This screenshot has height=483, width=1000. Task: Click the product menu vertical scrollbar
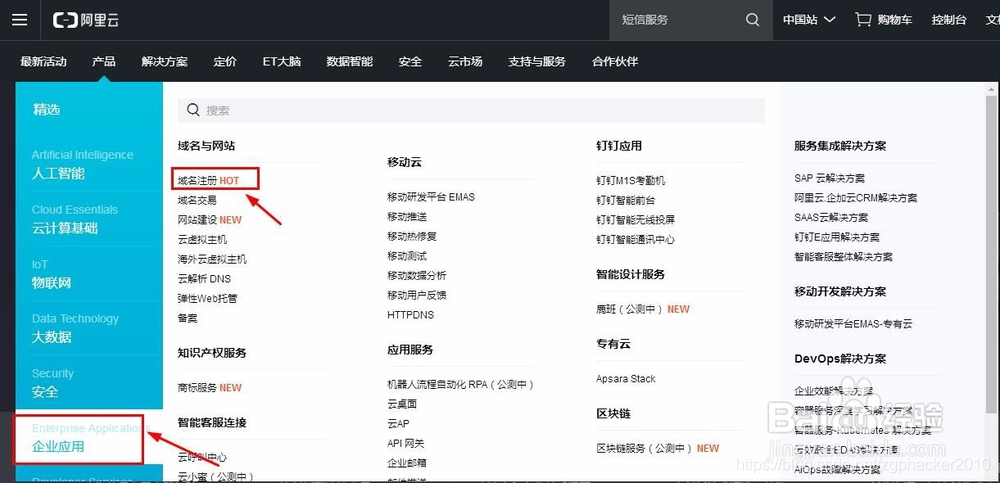pyautogui.click(x=990, y=255)
